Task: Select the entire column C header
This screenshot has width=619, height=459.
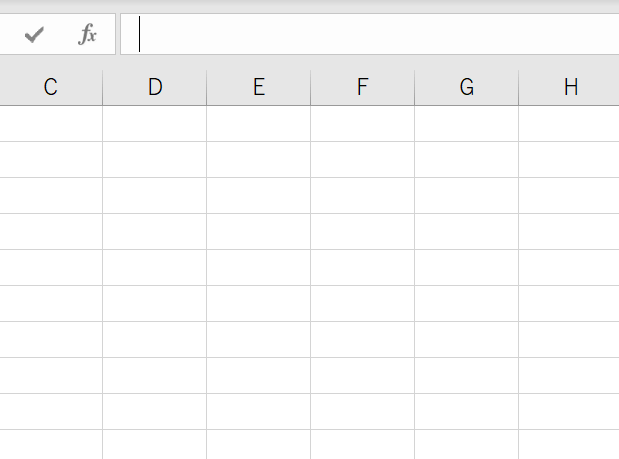Action: 51,87
